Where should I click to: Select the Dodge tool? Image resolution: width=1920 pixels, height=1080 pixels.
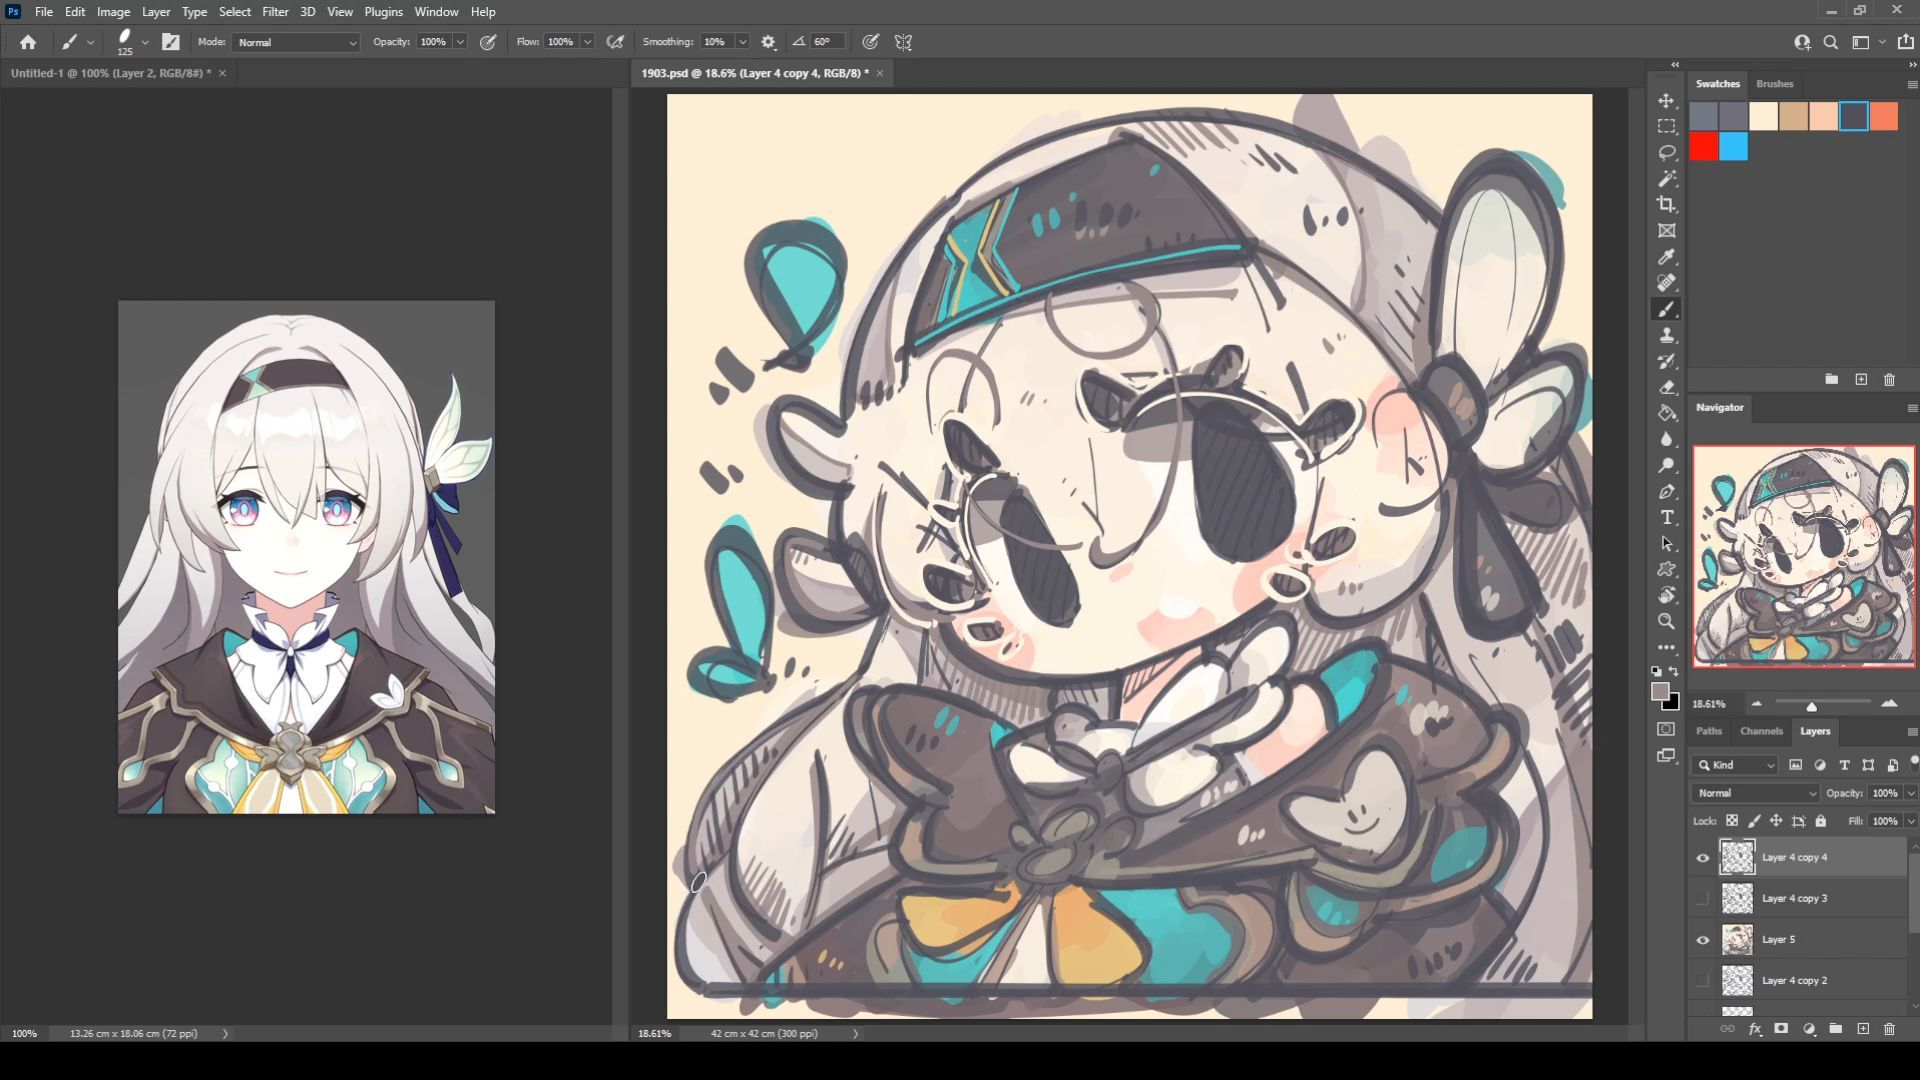tap(1666, 465)
